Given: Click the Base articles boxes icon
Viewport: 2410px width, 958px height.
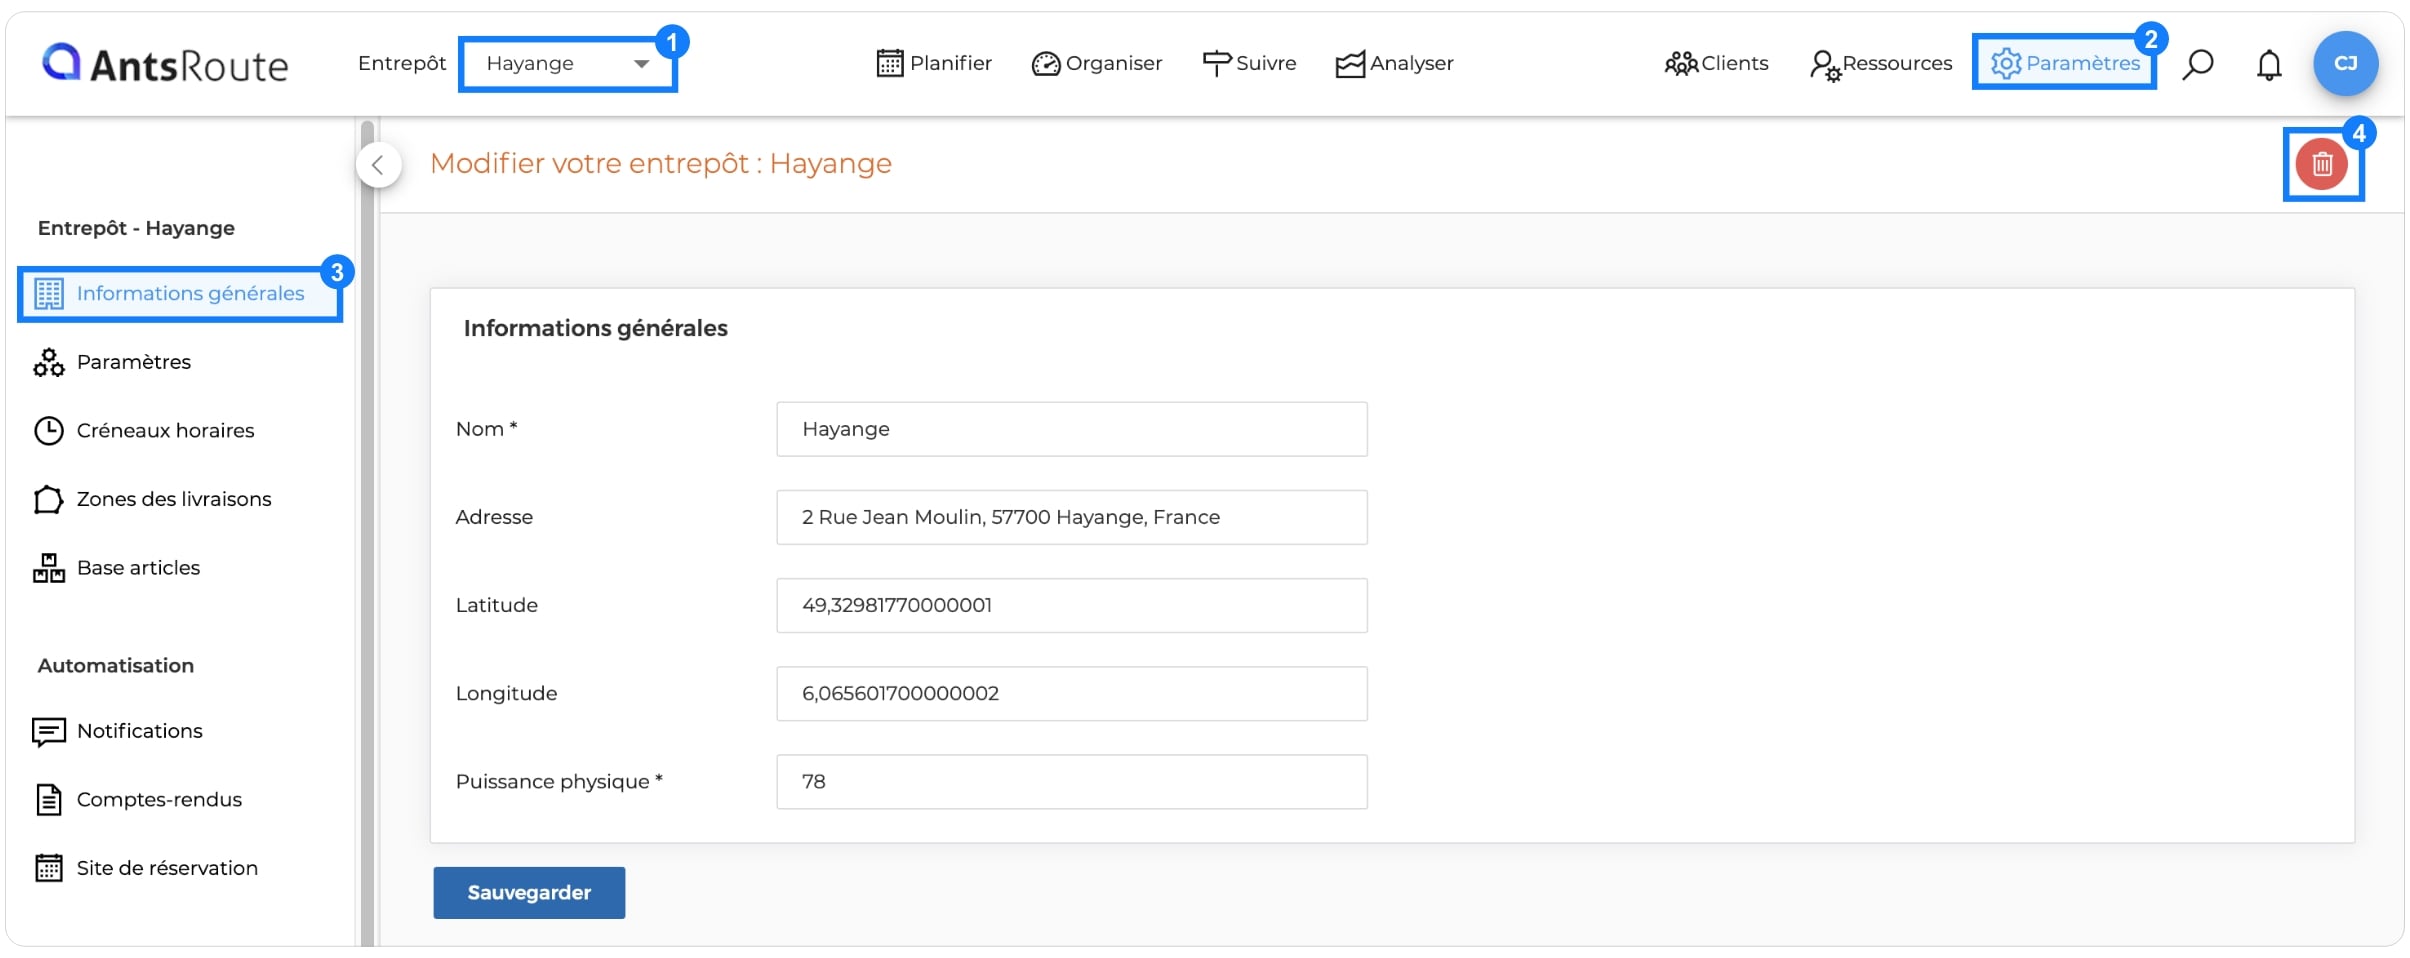Looking at the screenshot, I should tap(48, 568).
